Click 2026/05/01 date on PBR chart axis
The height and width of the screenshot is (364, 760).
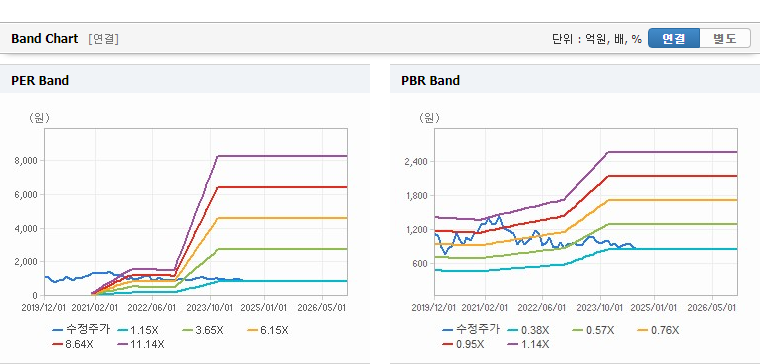[x=713, y=308]
